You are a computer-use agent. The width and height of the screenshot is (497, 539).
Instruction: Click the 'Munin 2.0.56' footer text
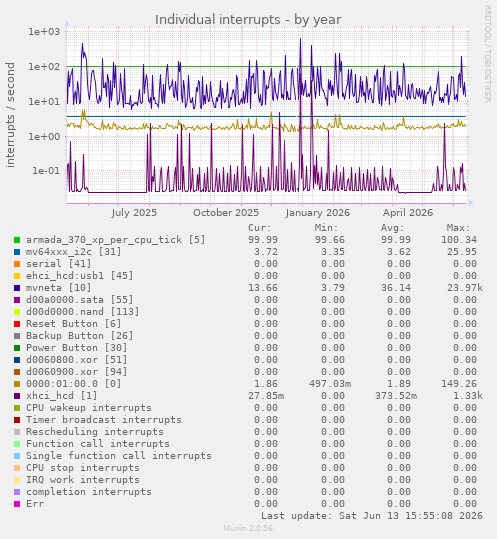tap(248, 528)
